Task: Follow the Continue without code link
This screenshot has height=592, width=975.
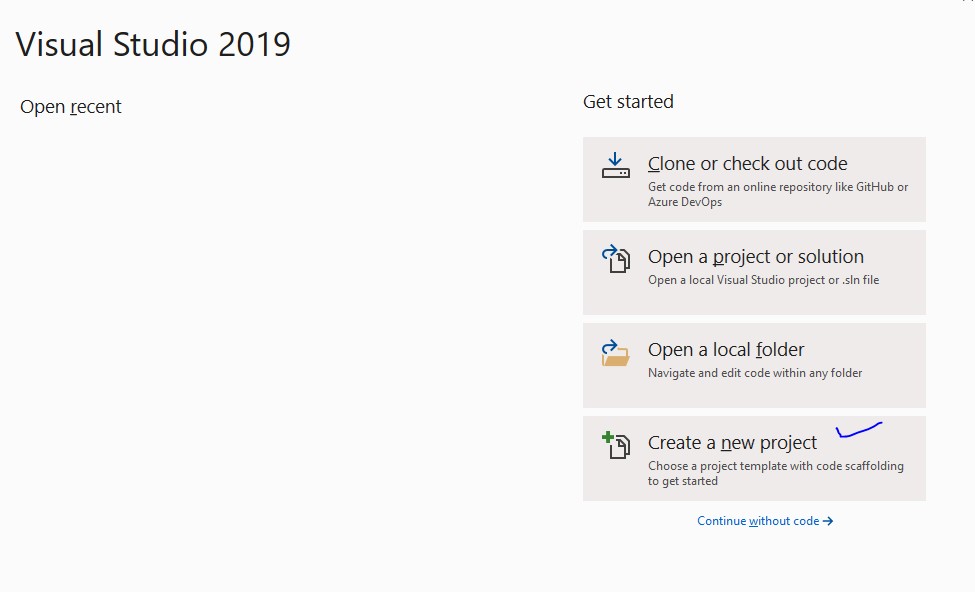Action: 758,521
